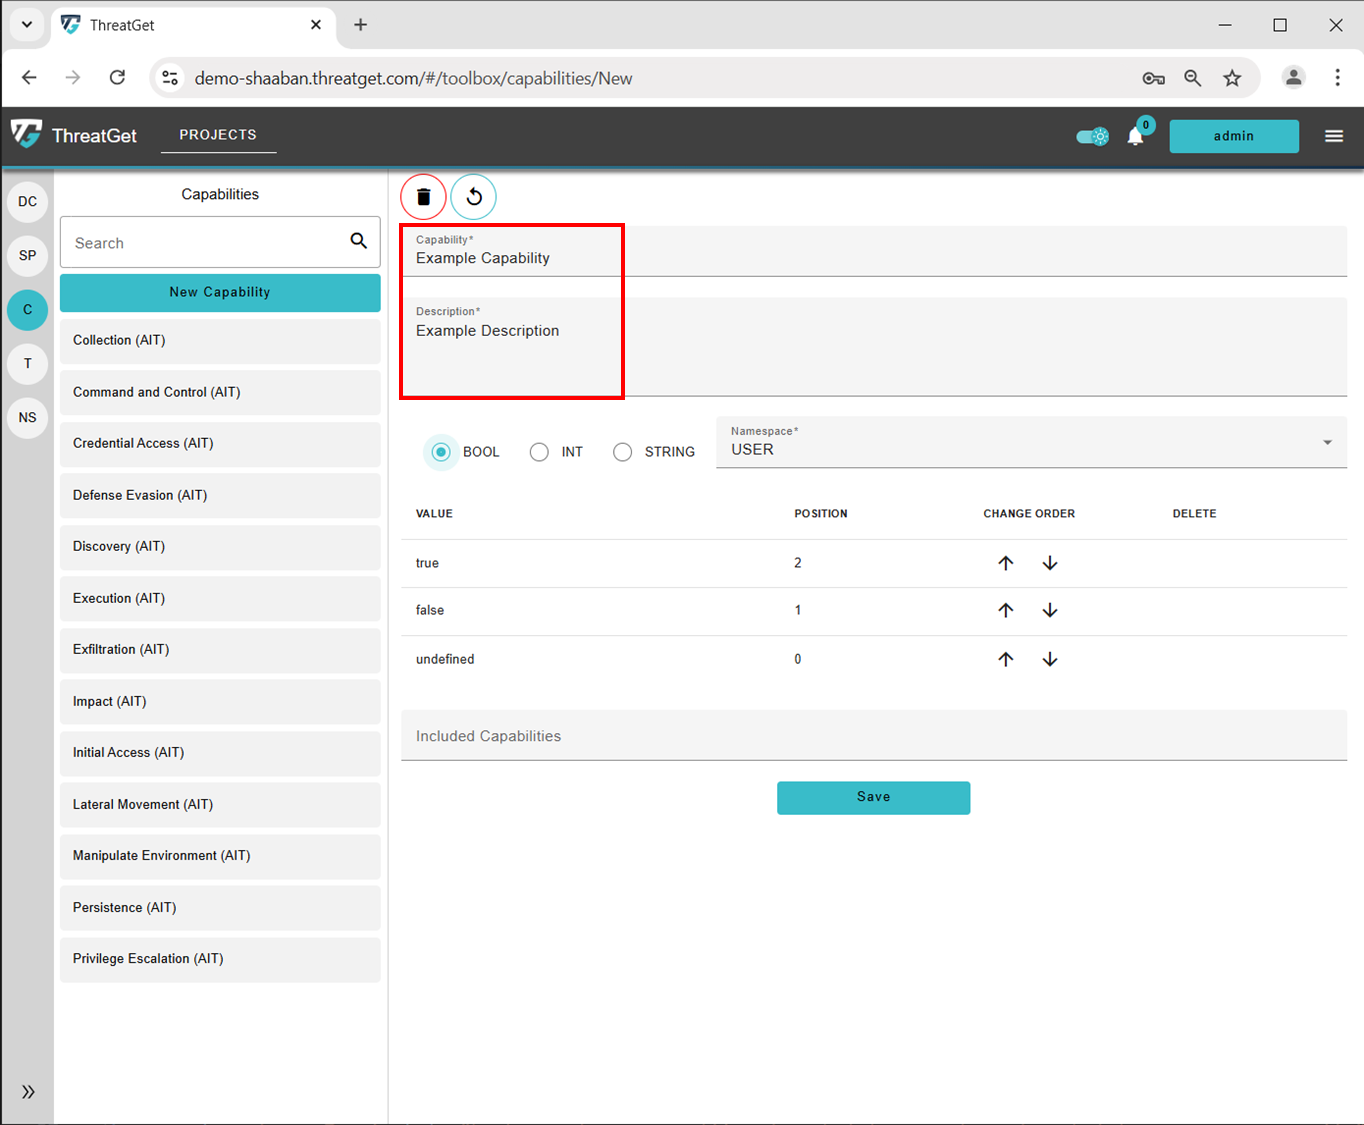Image resolution: width=1364 pixels, height=1125 pixels.
Task: Move the 'true' value up
Action: 1006,563
